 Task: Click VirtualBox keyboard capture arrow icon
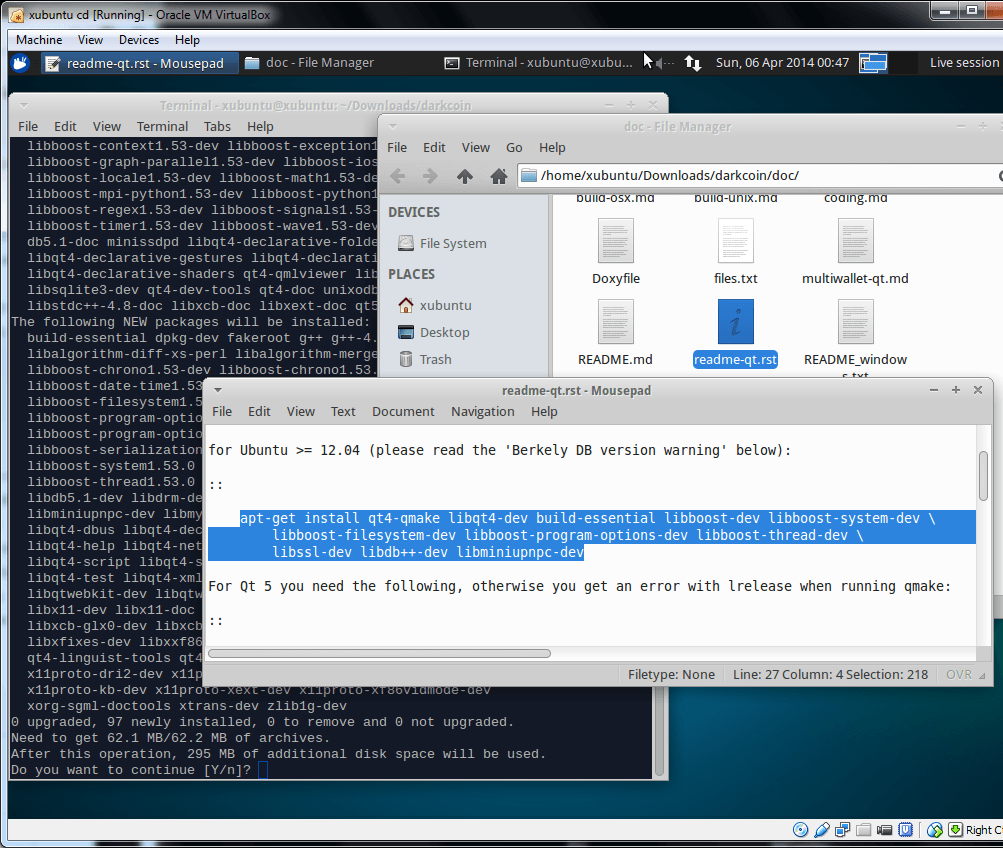point(955,829)
